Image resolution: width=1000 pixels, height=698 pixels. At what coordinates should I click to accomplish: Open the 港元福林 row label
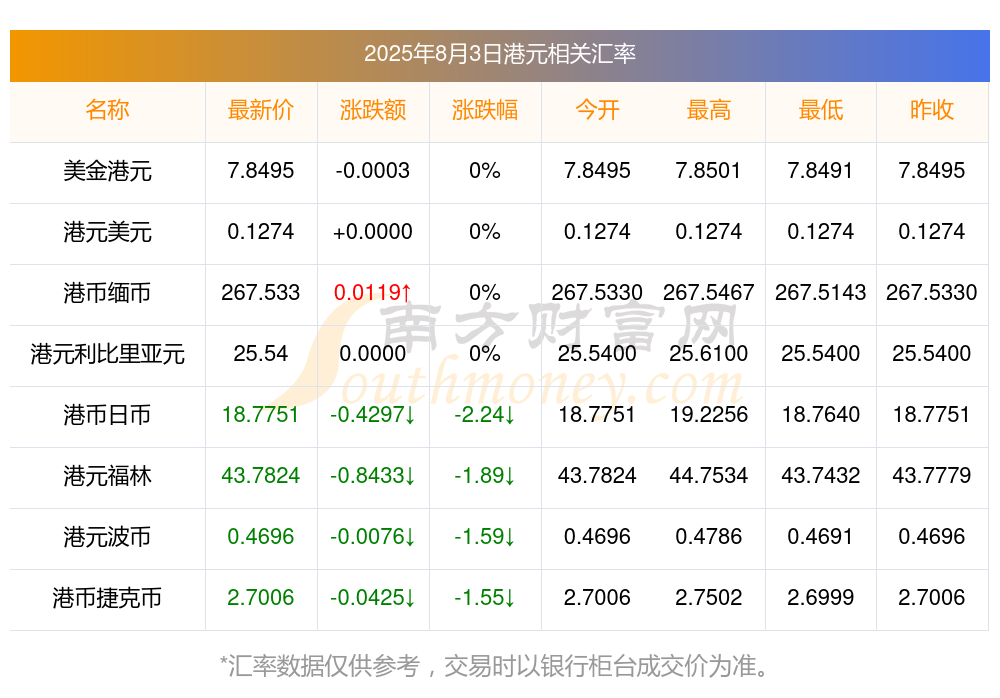[107, 476]
